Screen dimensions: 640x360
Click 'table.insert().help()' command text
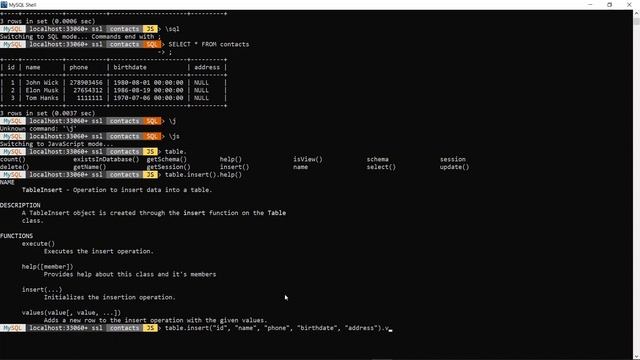click(203, 175)
